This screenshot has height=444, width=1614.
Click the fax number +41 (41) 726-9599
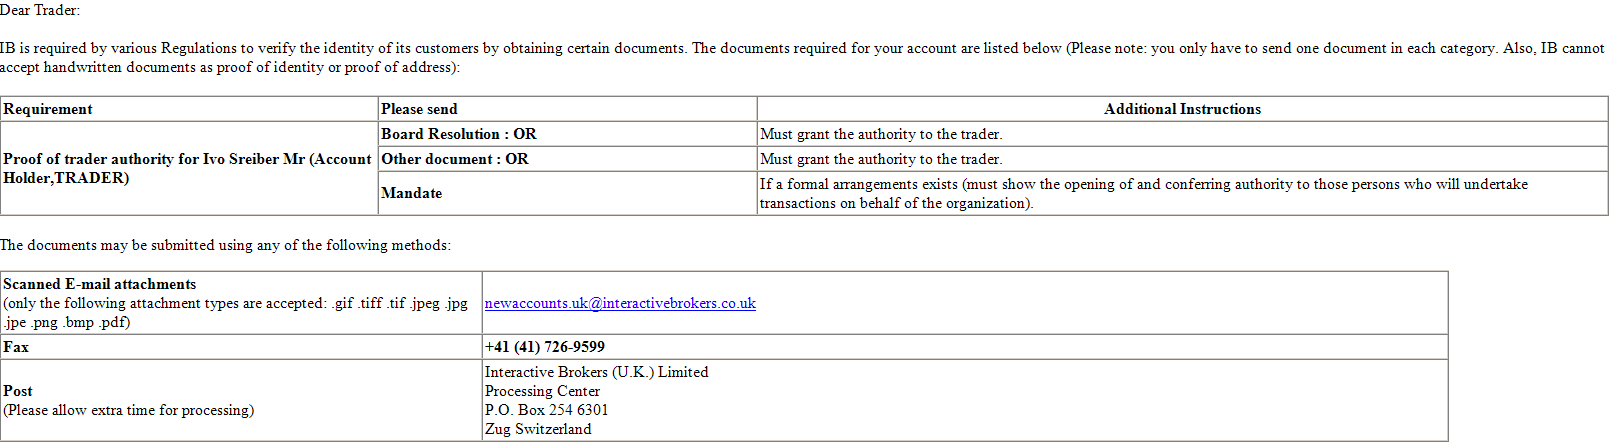545,347
